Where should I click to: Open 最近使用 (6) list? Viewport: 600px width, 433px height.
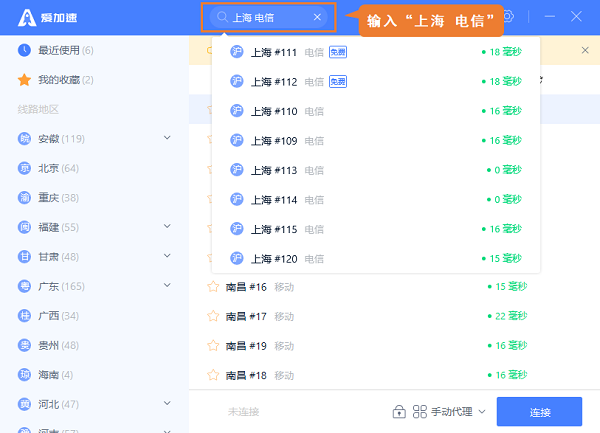pyautogui.click(x=56, y=50)
